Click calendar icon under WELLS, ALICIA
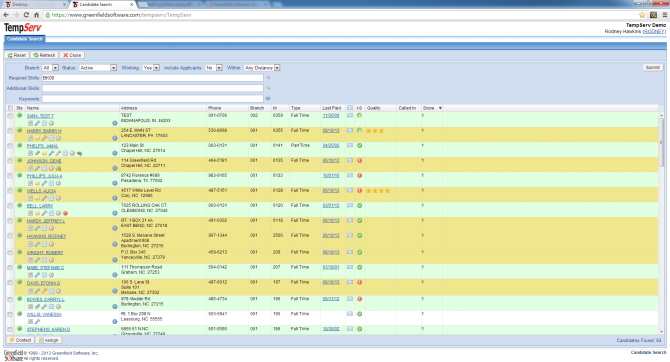The width and height of the screenshot is (670, 362). click(30, 198)
